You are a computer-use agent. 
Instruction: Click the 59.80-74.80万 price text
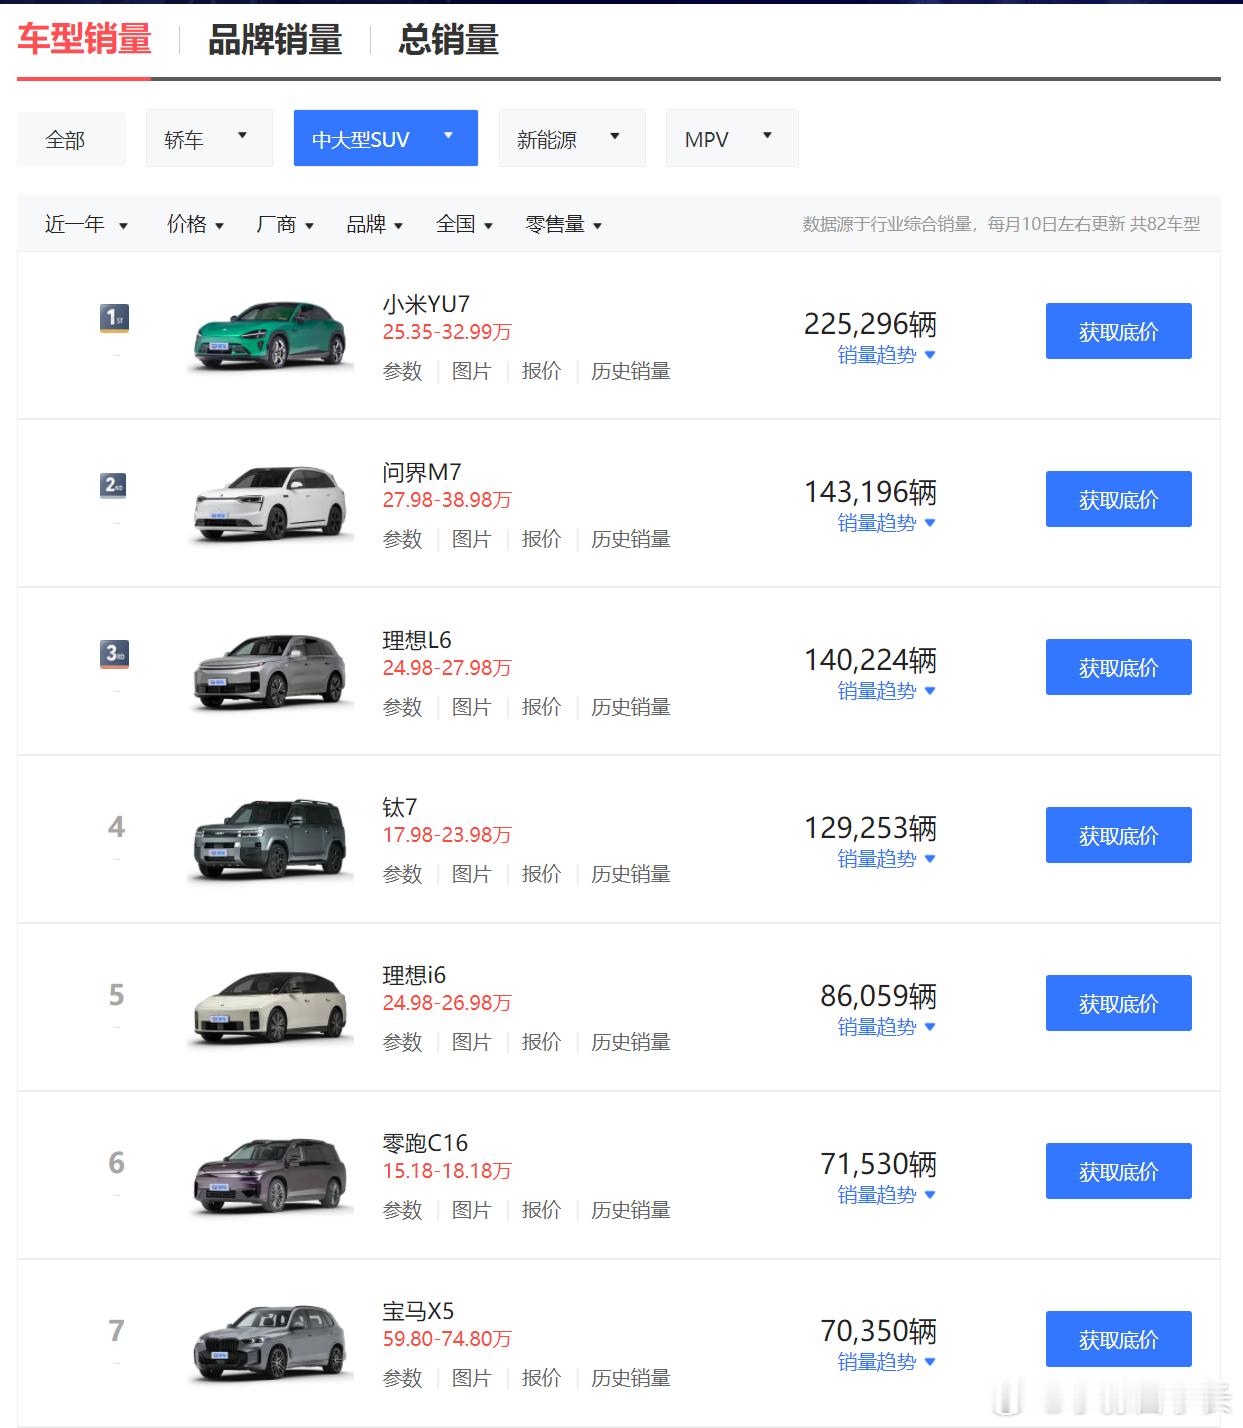pos(447,1339)
